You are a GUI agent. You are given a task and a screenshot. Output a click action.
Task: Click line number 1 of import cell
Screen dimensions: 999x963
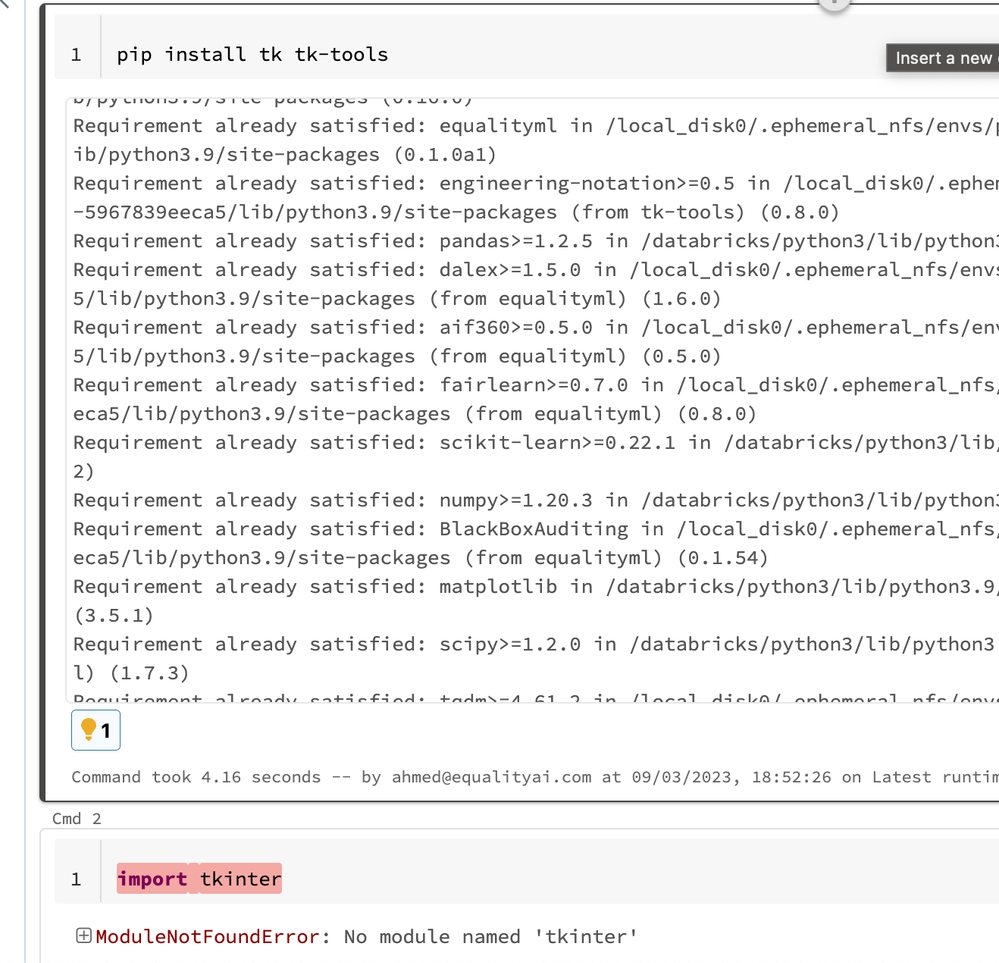76,879
